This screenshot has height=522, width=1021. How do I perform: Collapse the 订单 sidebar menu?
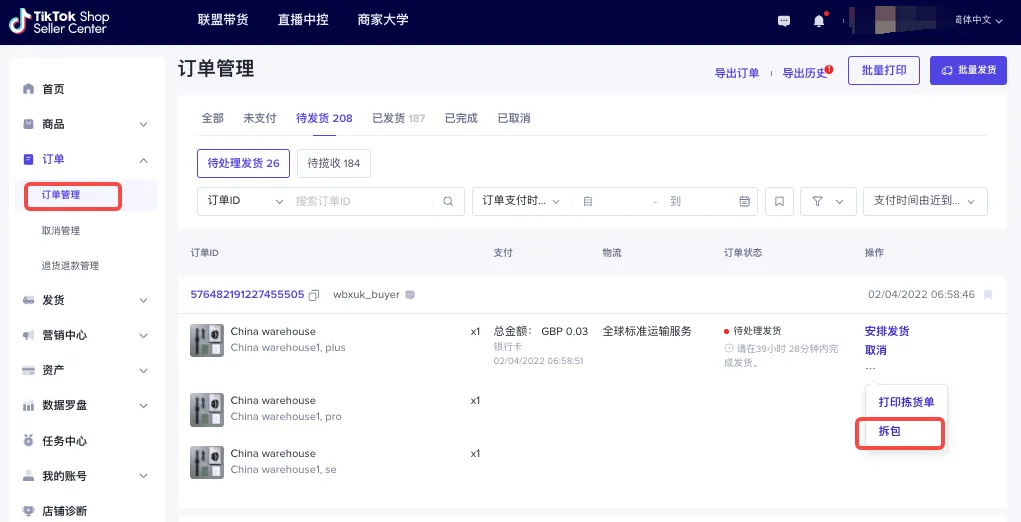(143, 159)
